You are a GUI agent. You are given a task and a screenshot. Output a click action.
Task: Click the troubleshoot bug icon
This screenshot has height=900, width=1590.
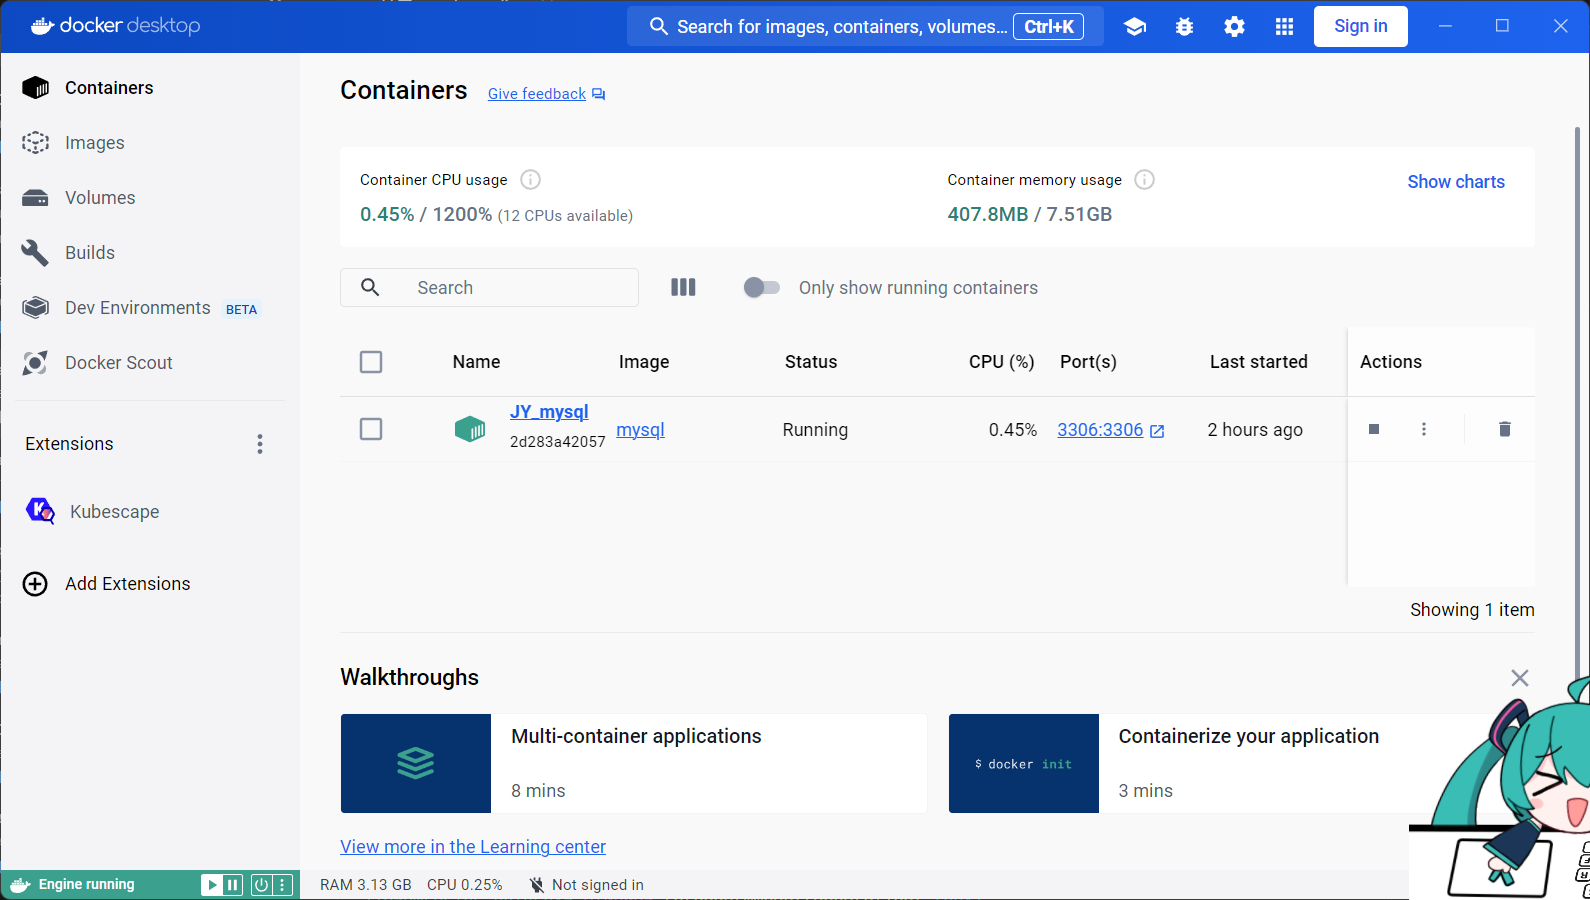[x=1184, y=27]
